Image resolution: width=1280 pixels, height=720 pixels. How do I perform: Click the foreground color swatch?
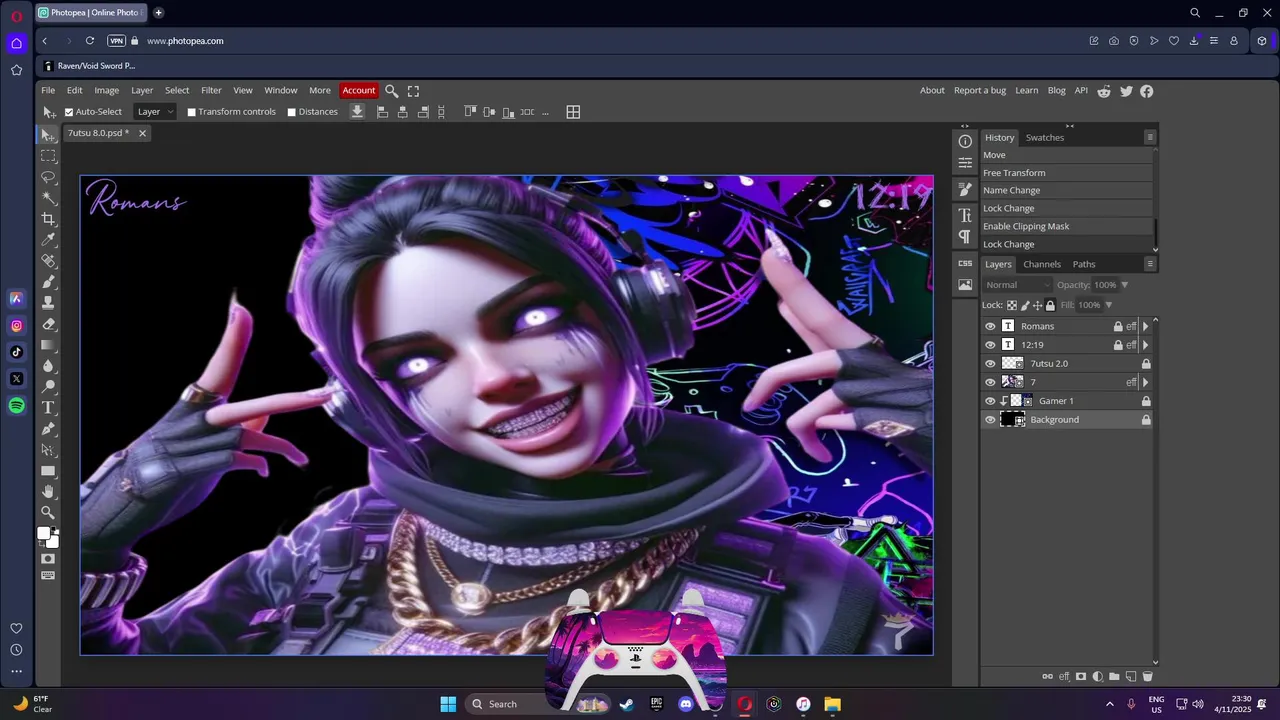[x=44, y=534]
